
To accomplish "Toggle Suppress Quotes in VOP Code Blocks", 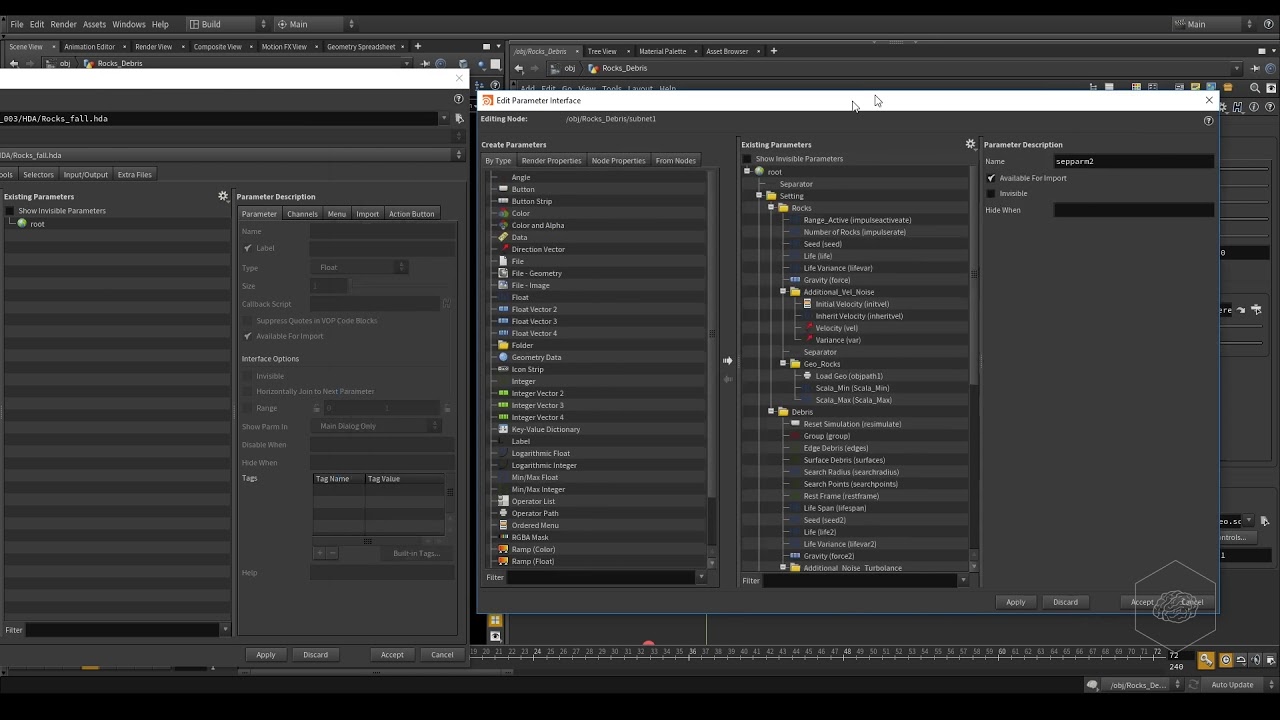I will pyautogui.click(x=248, y=321).
